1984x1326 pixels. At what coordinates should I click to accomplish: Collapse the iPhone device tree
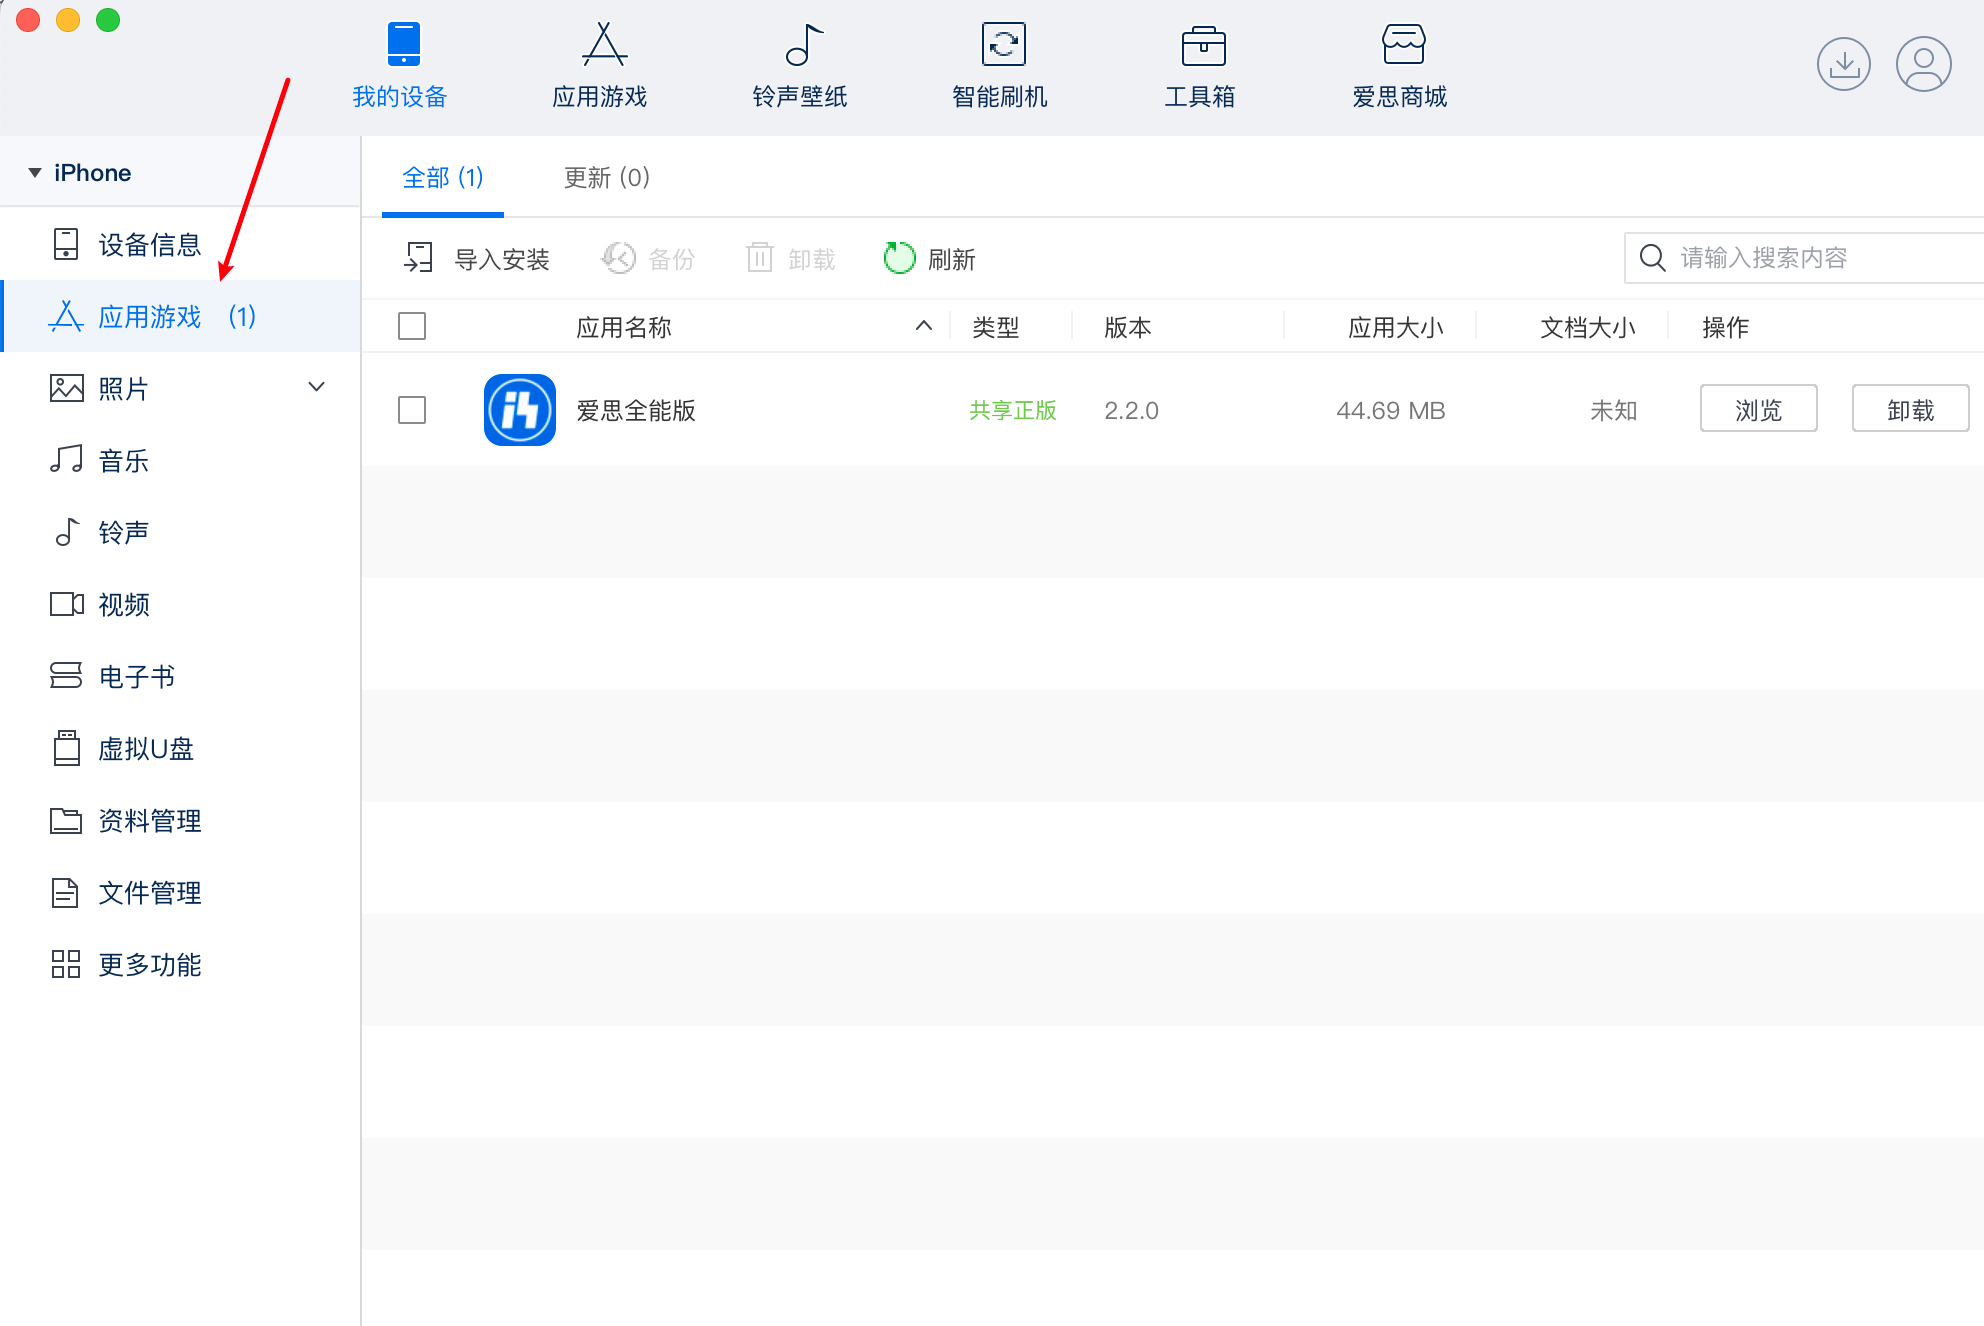point(35,173)
